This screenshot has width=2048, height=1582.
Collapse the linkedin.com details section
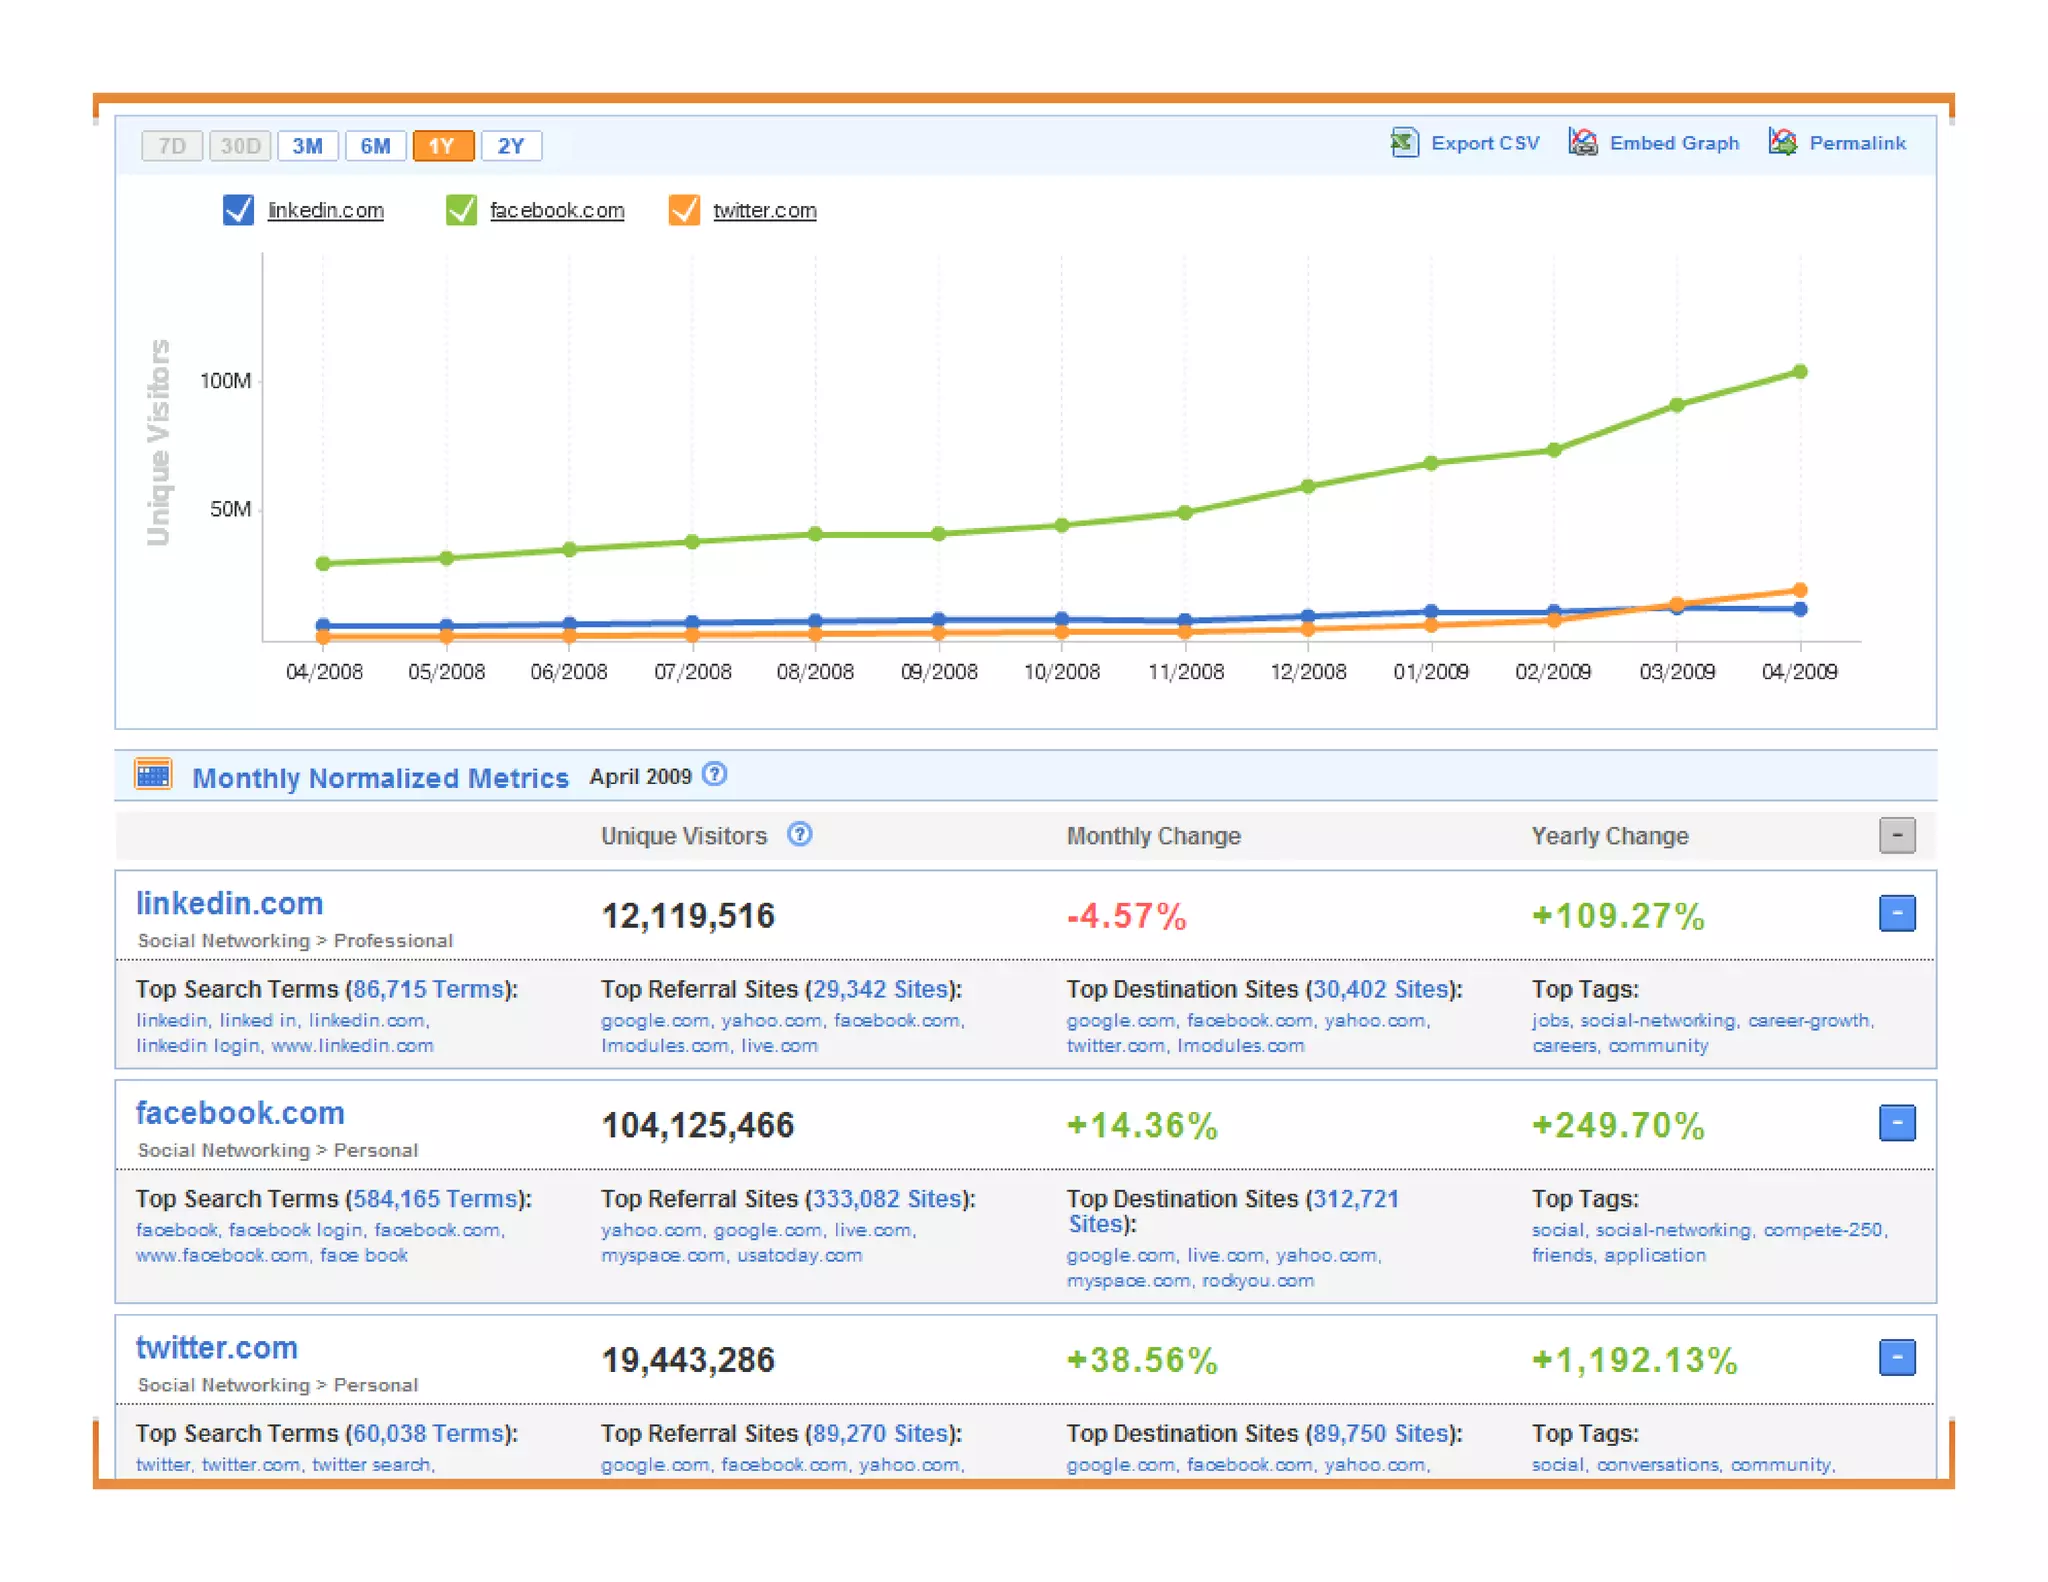tap(1896, 913)
